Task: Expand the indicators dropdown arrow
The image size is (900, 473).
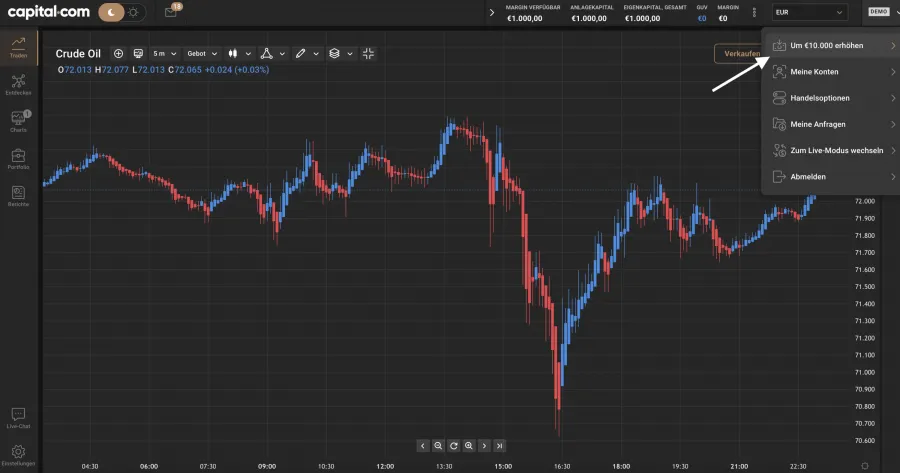Action: [x=282, y=54]
